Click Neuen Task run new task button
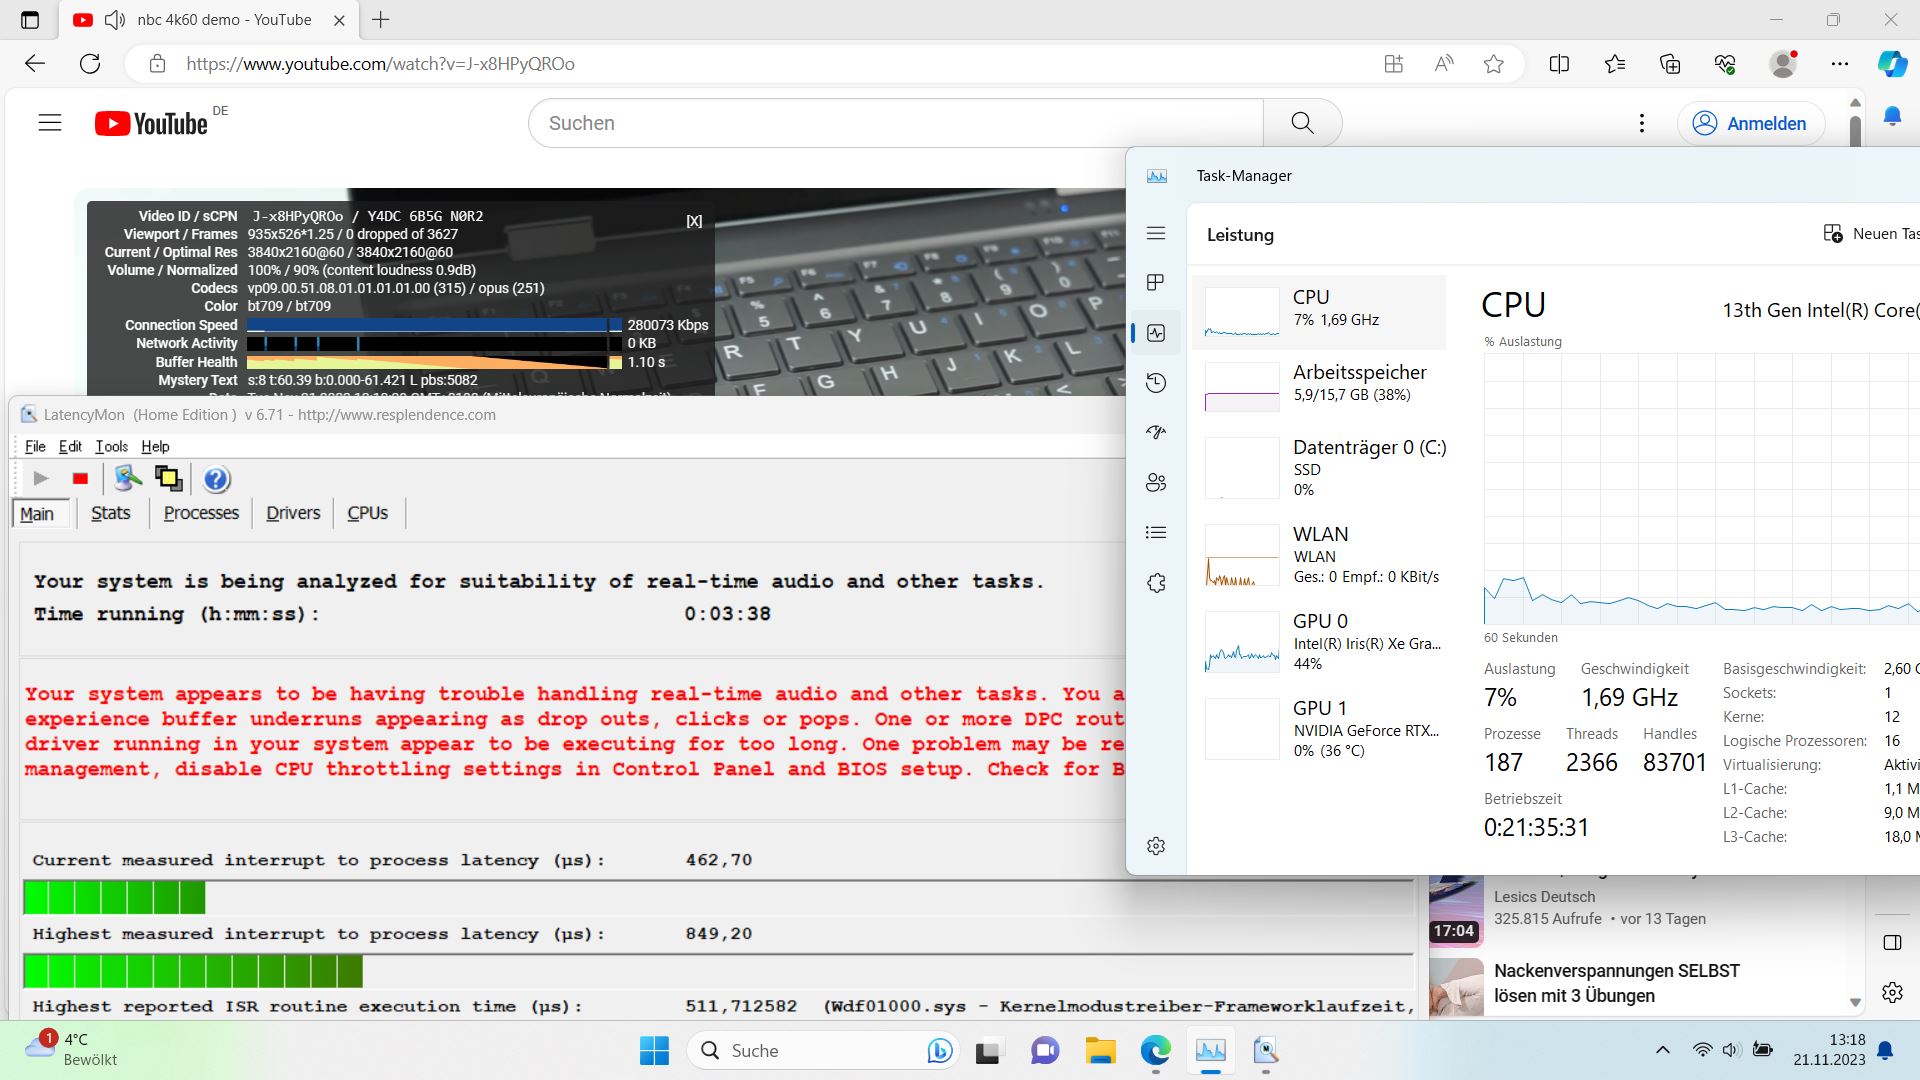This screenshot has height=1080, width=1920. 1870,234
